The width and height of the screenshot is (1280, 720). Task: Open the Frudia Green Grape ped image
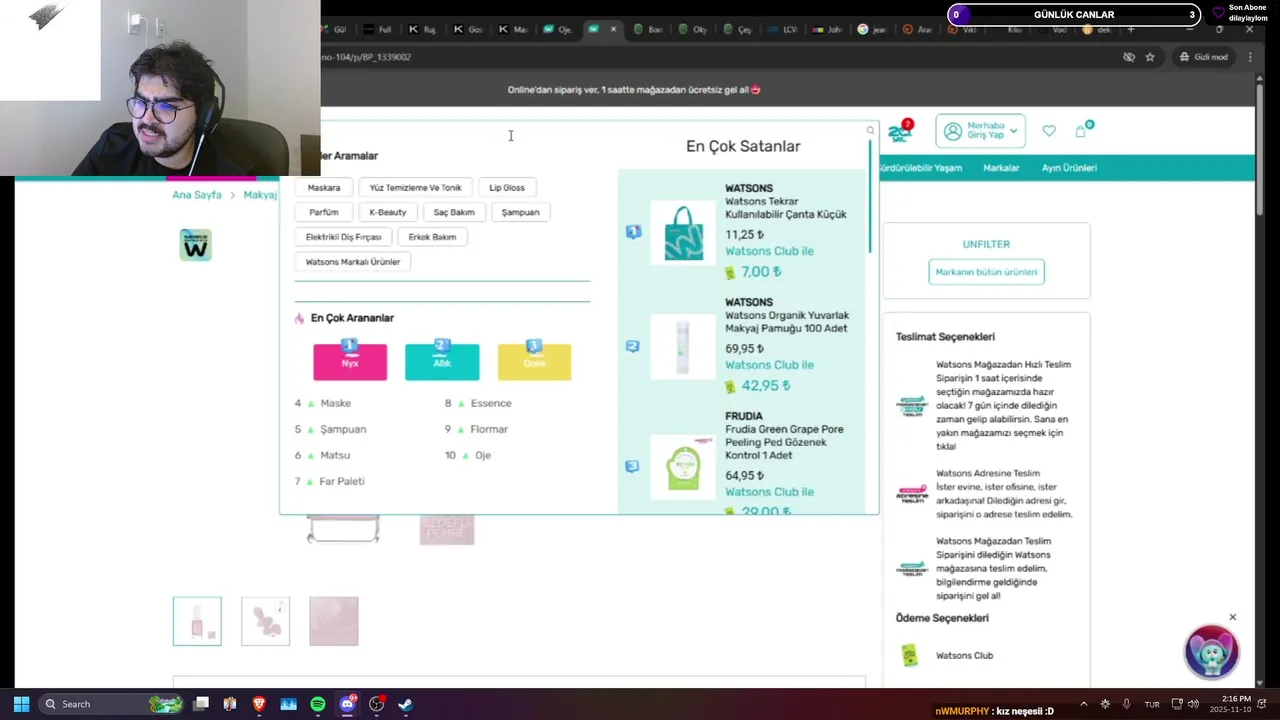[683, 467]
